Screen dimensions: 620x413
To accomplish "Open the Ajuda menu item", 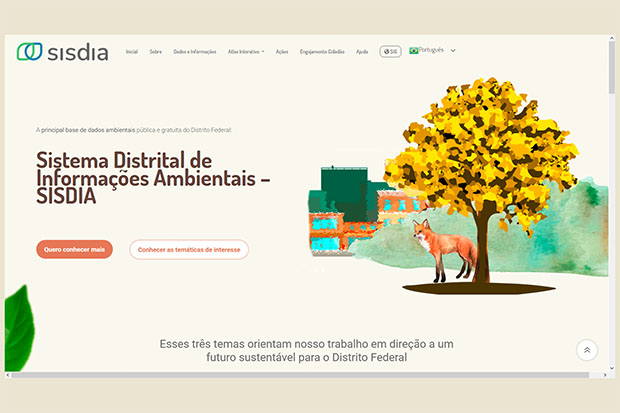I will point(362,51).
